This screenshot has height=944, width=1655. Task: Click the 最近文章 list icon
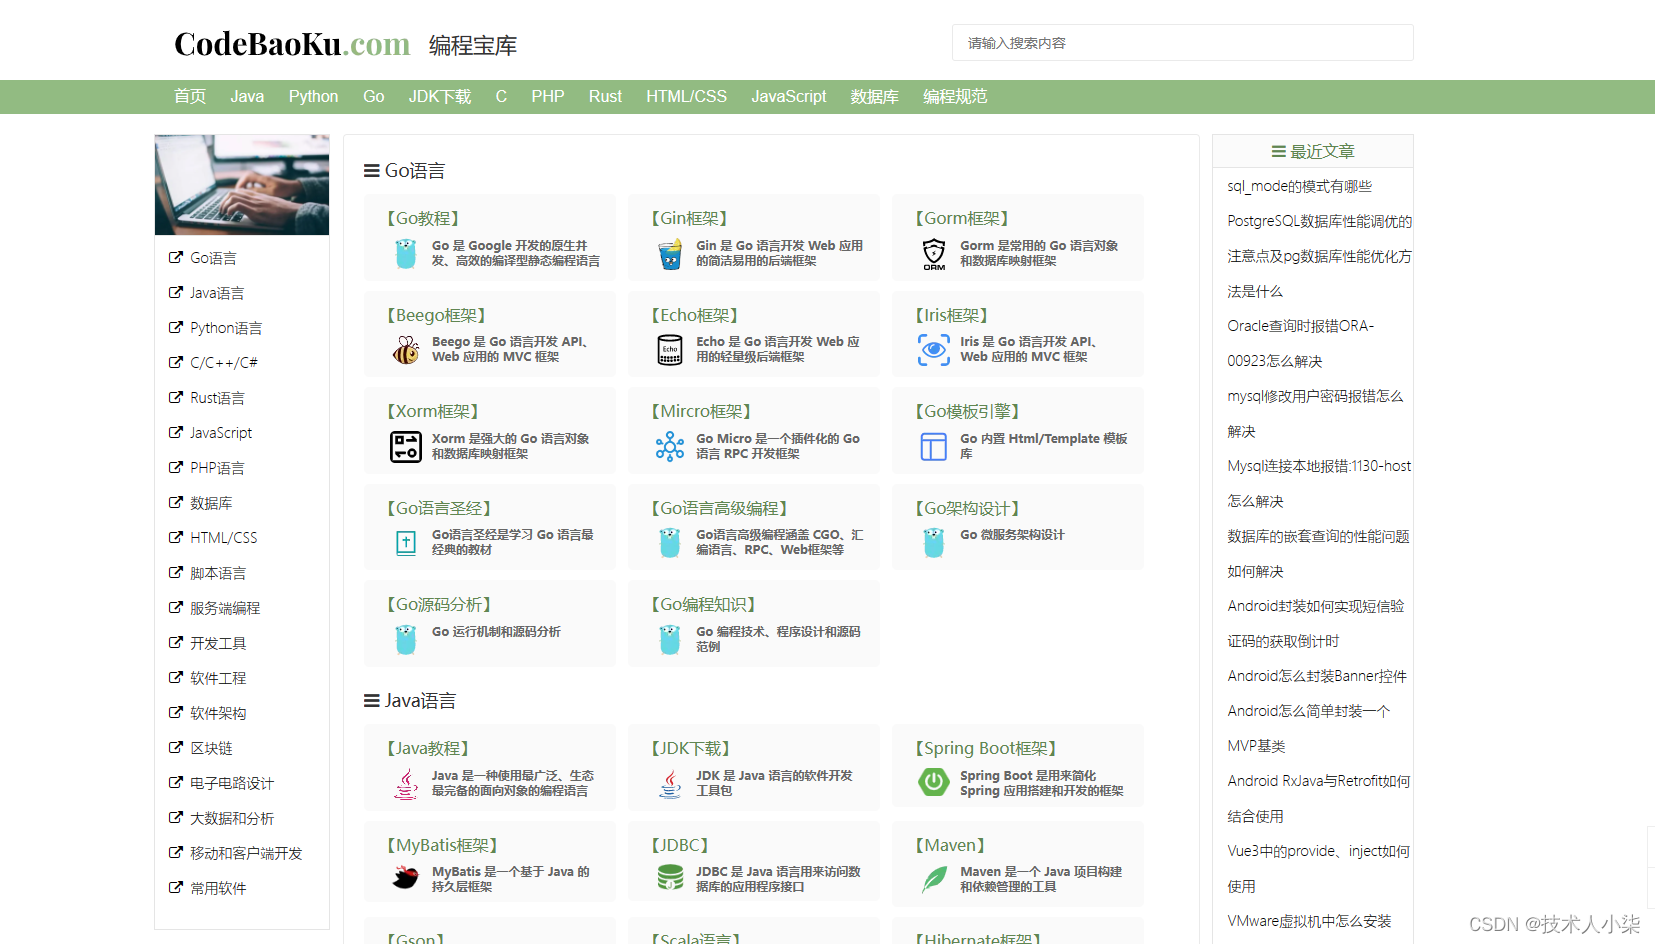pyautogui.click(x=1278, y=152)
